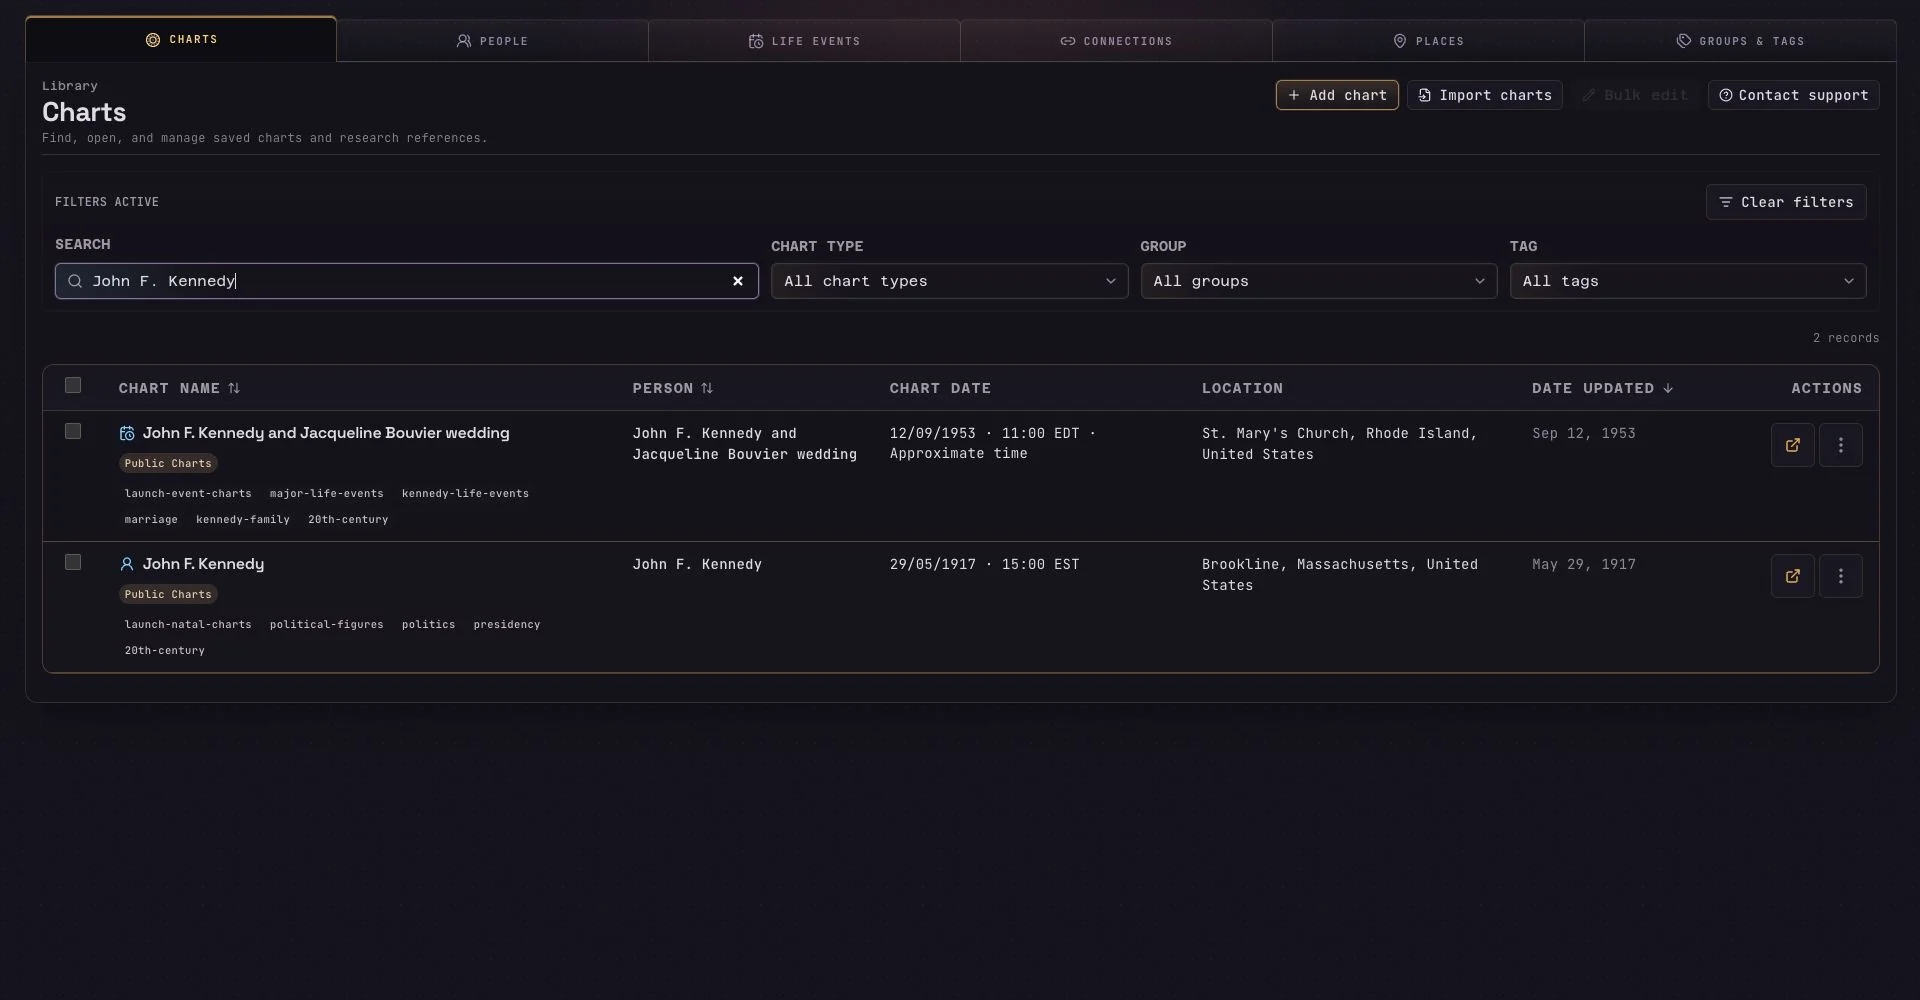Image resolution: width=1920 pixels, height=1000 pixels.
Task: Click the Public Charts badge on the John F. Kennedy row
Action: click(x=168, y=594)
